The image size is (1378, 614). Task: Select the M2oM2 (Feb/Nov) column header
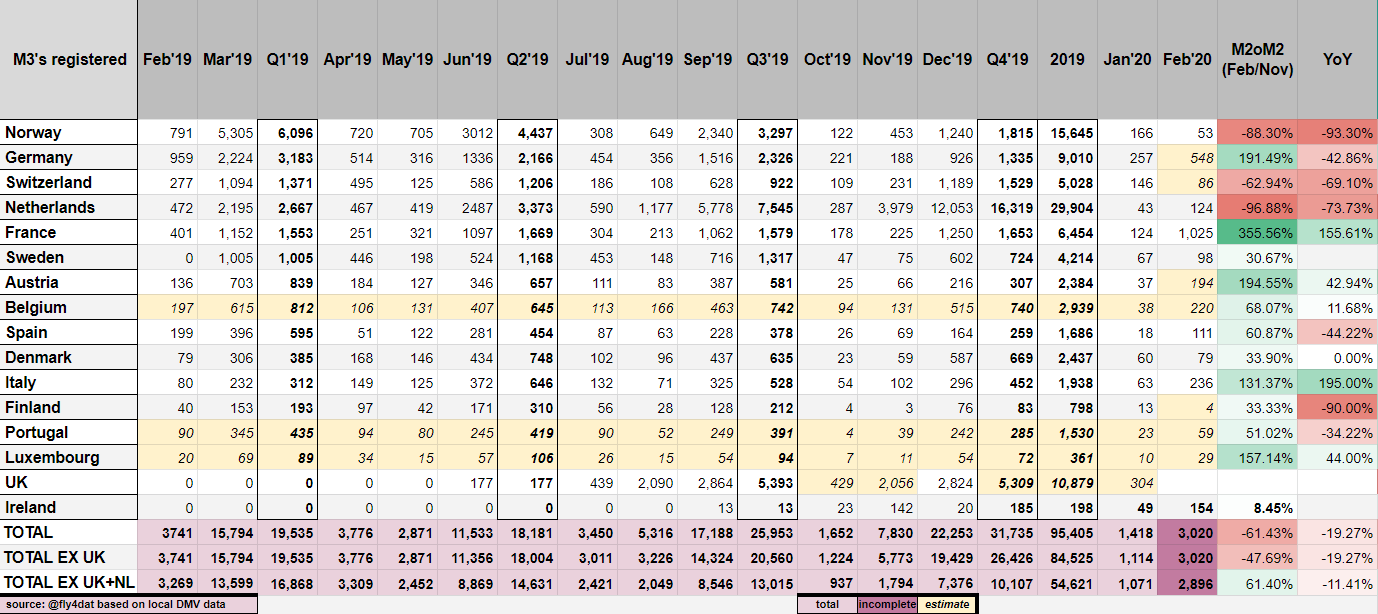[x=1258, y=59]
